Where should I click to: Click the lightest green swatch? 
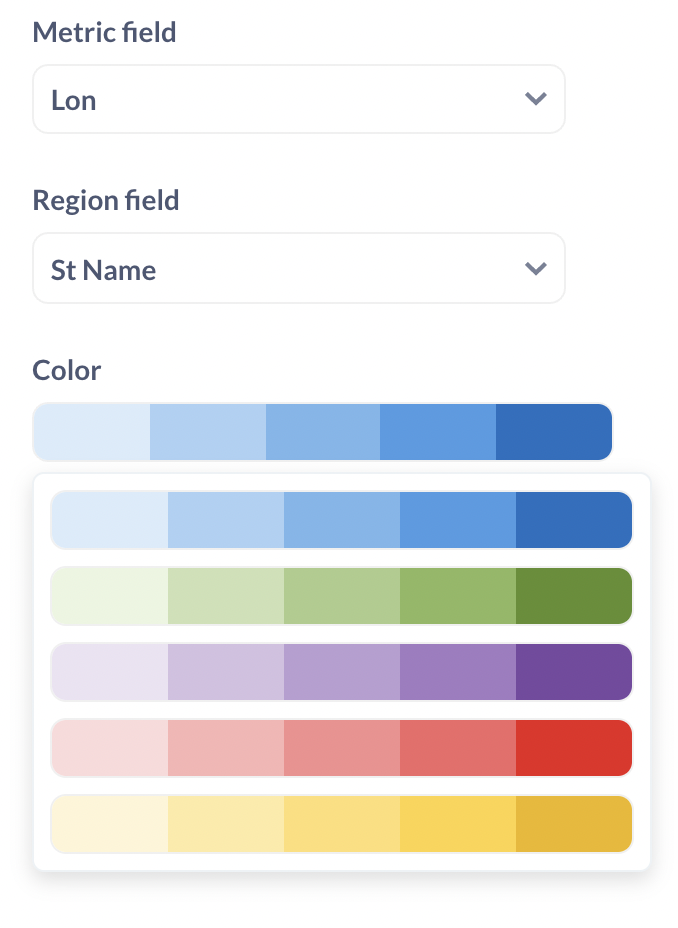109,596
